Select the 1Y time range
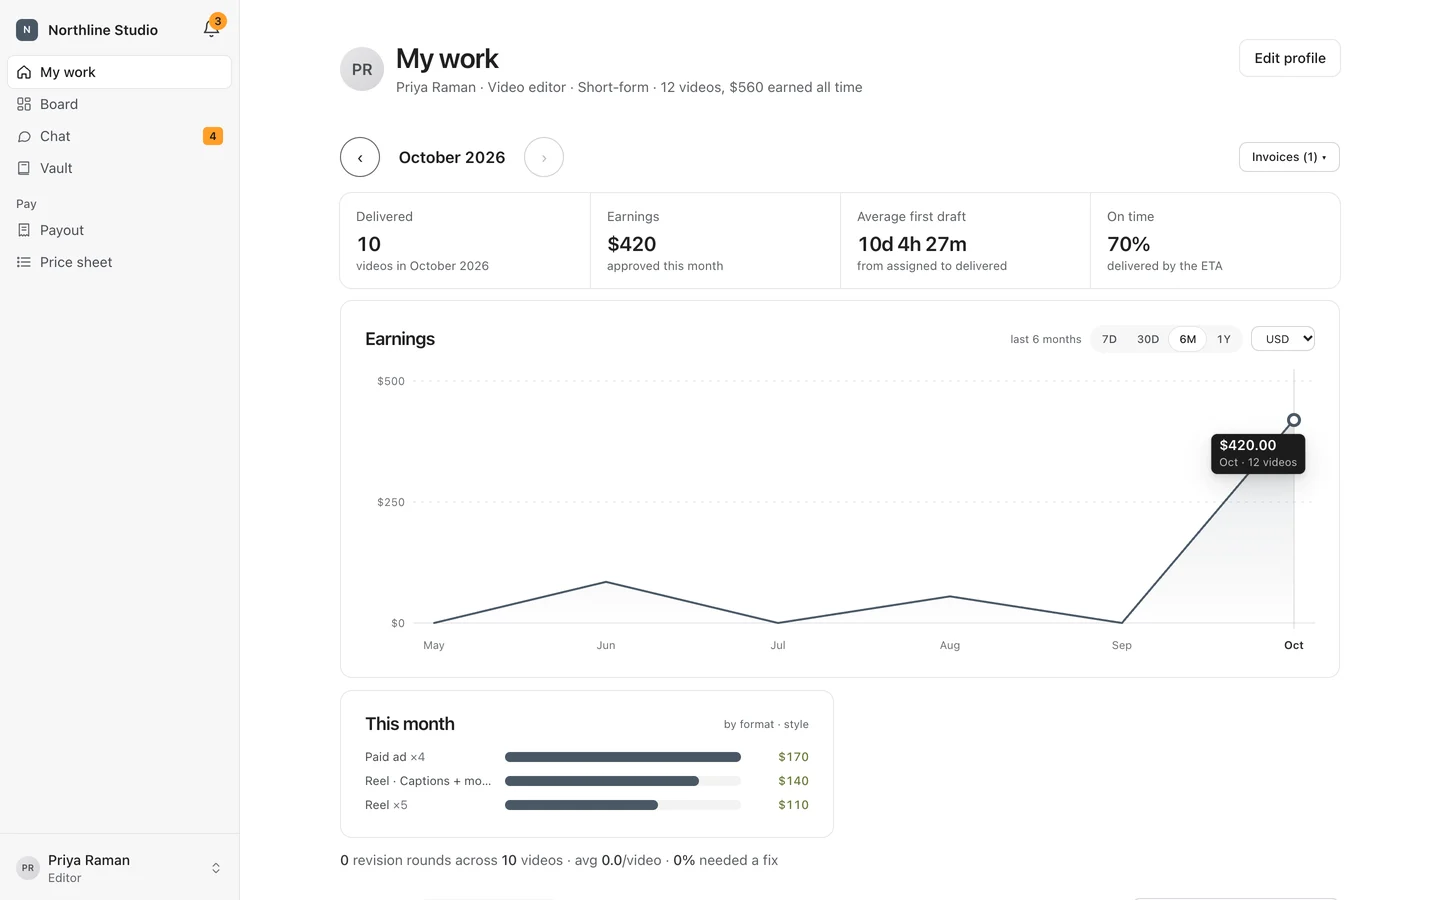Image resolution: width=1440 pixels, height=900 pixels. (1224, 339)
